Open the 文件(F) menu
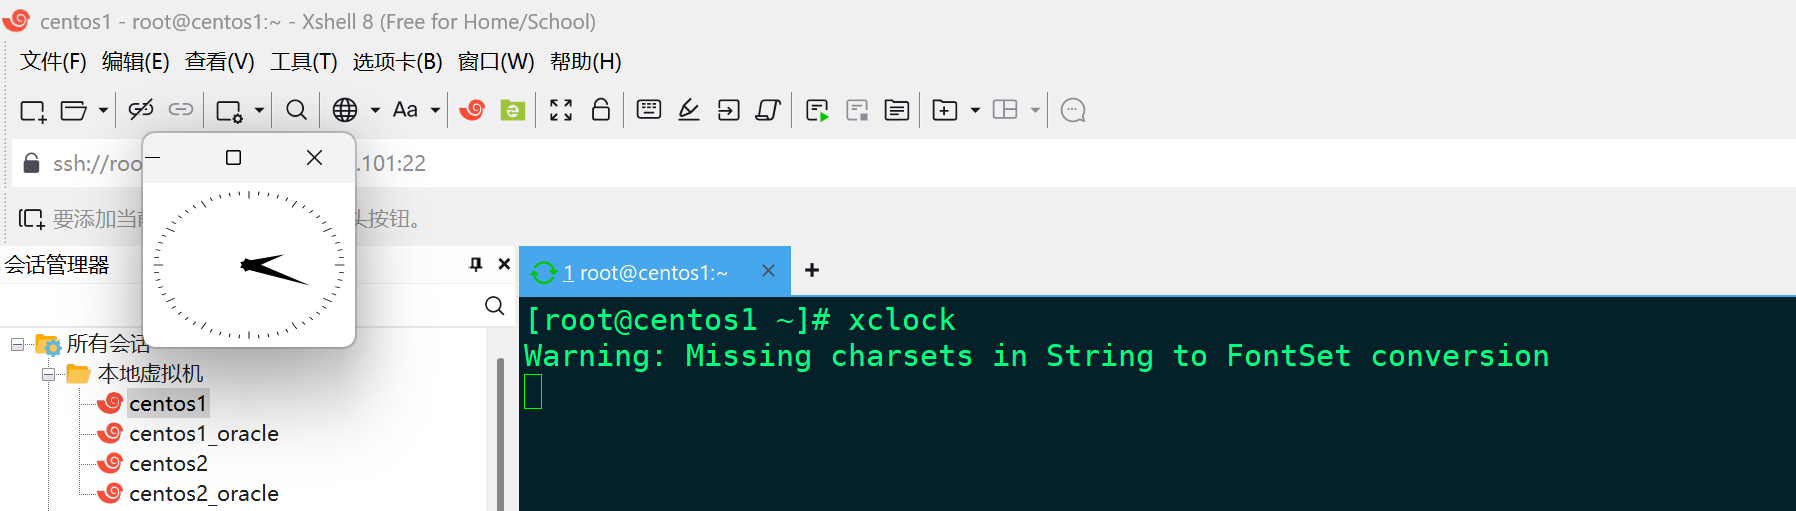 [53, 62]
